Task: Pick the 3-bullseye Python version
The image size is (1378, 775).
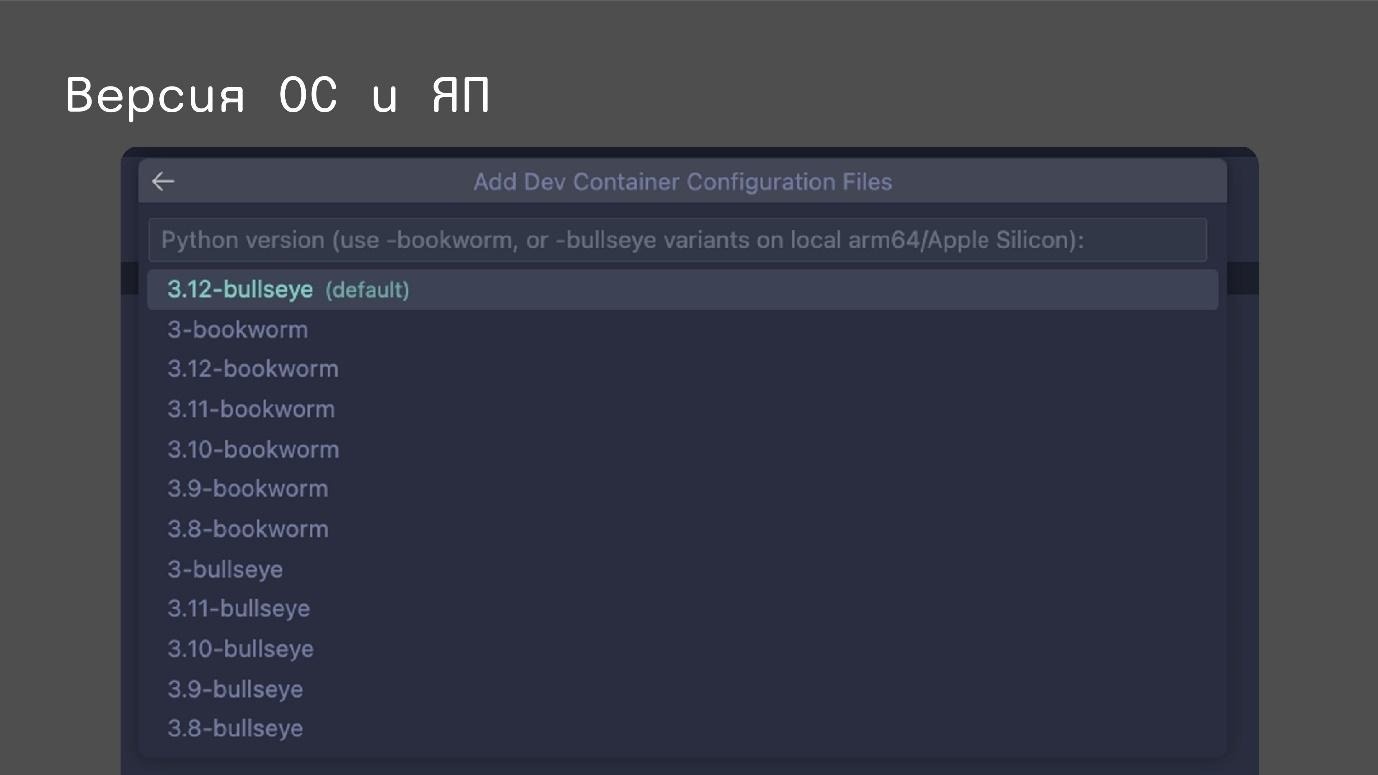Action: coord(224,568)
